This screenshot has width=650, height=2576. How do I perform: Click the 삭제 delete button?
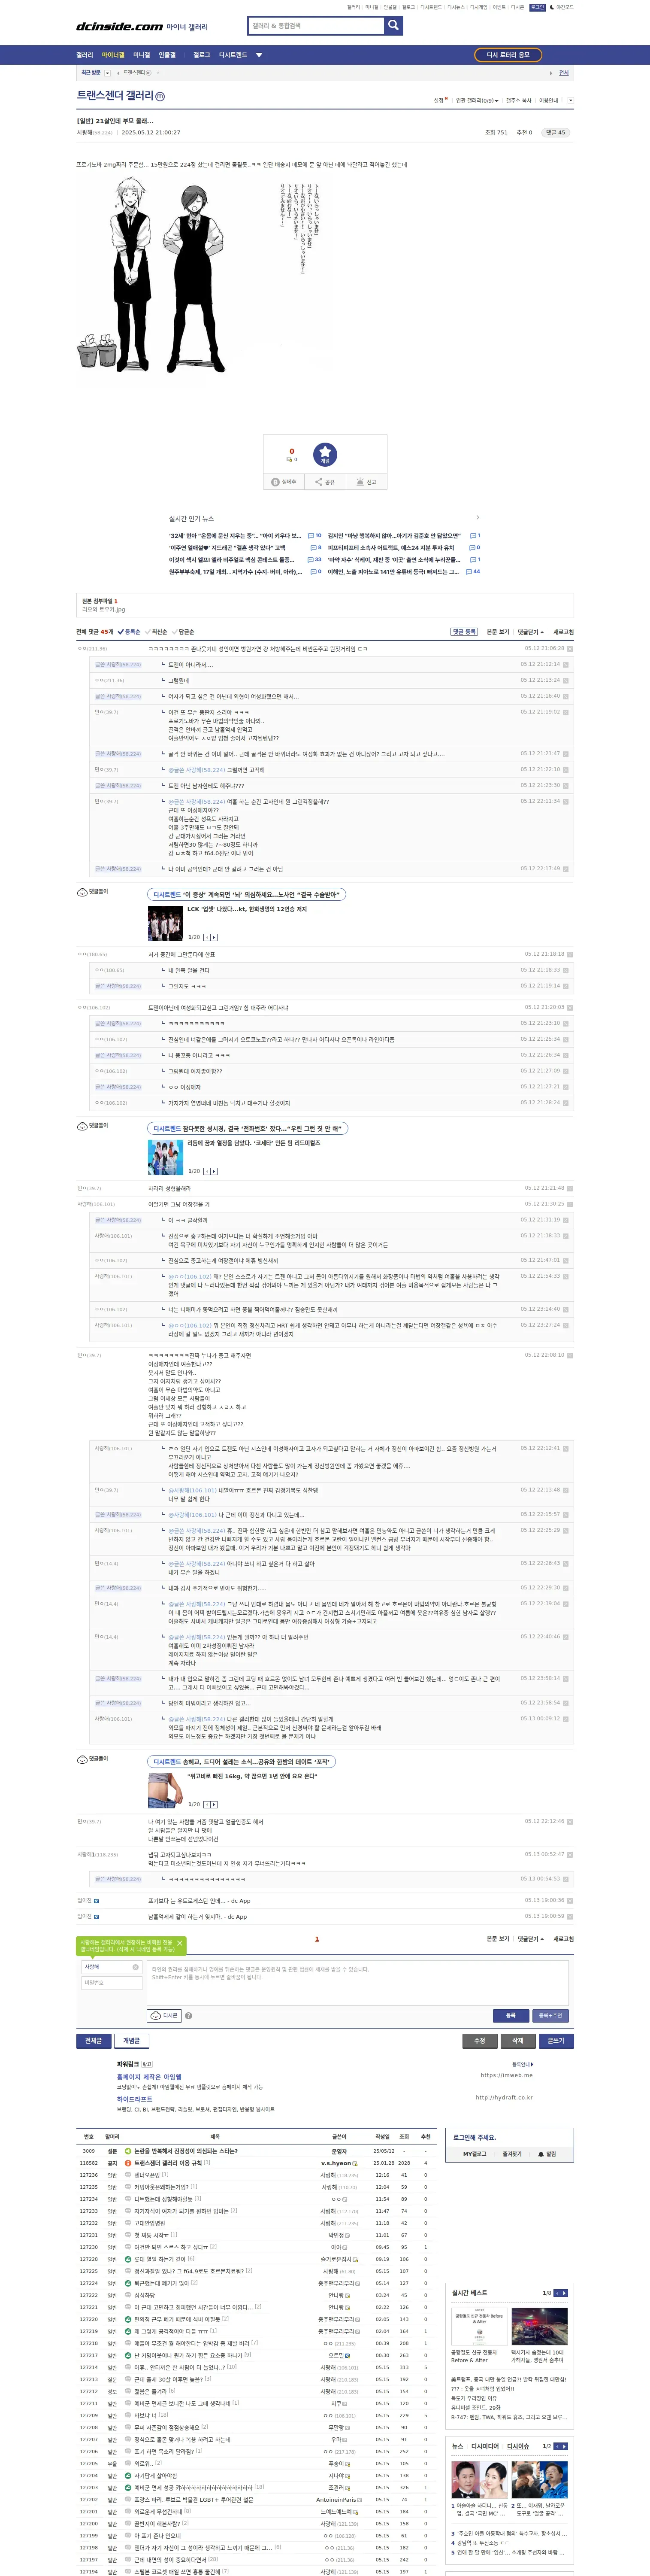[x=518, y=2040]
